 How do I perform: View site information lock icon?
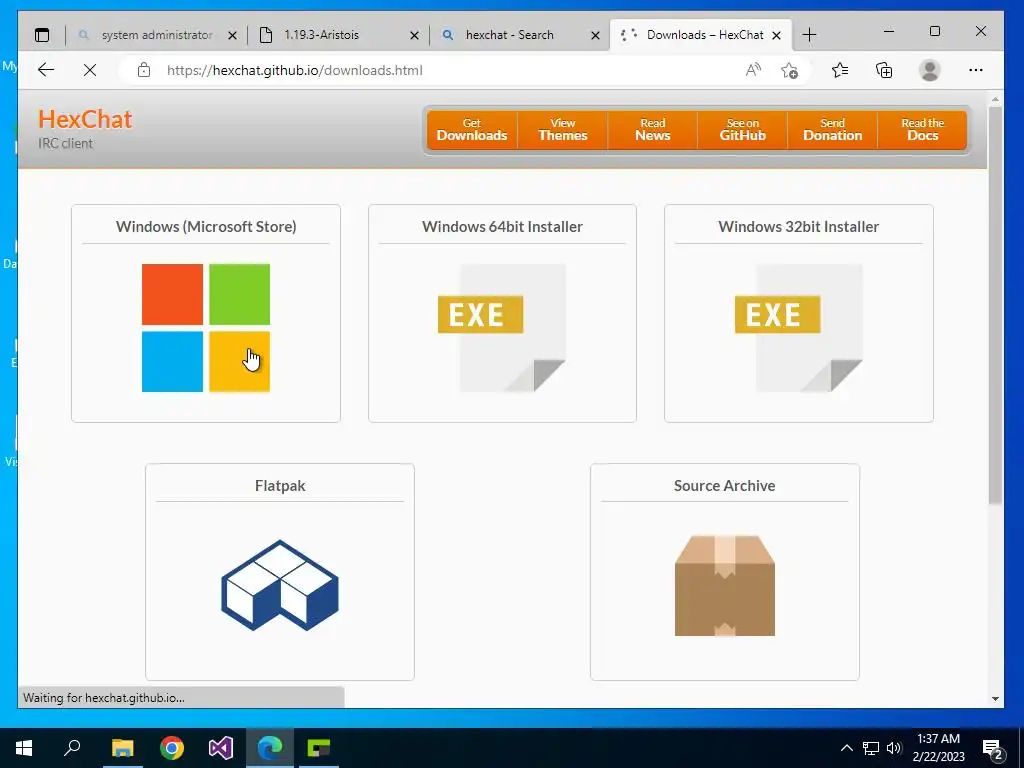tap(144, 70)
